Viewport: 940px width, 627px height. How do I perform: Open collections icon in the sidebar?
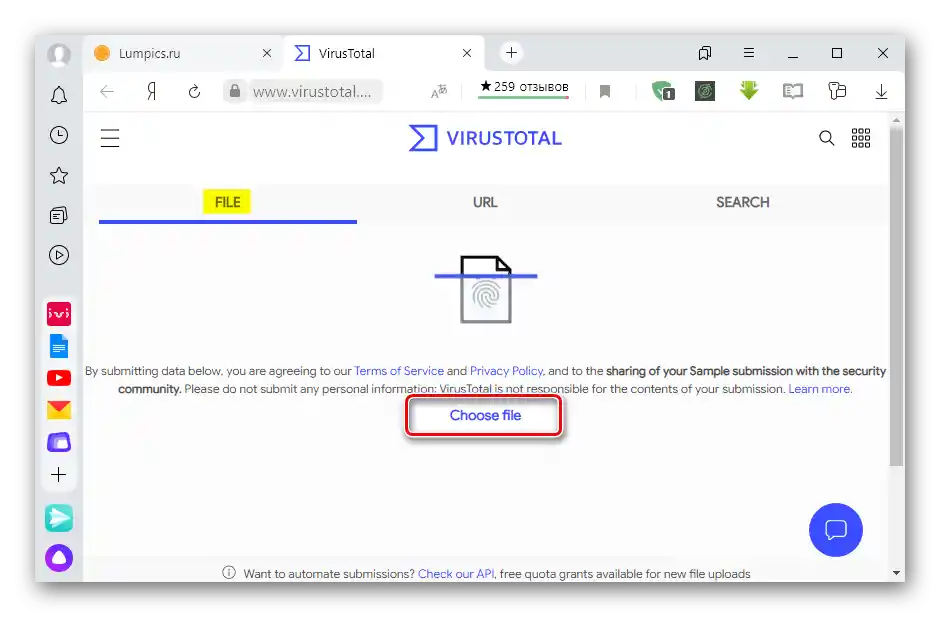(59, 215)
